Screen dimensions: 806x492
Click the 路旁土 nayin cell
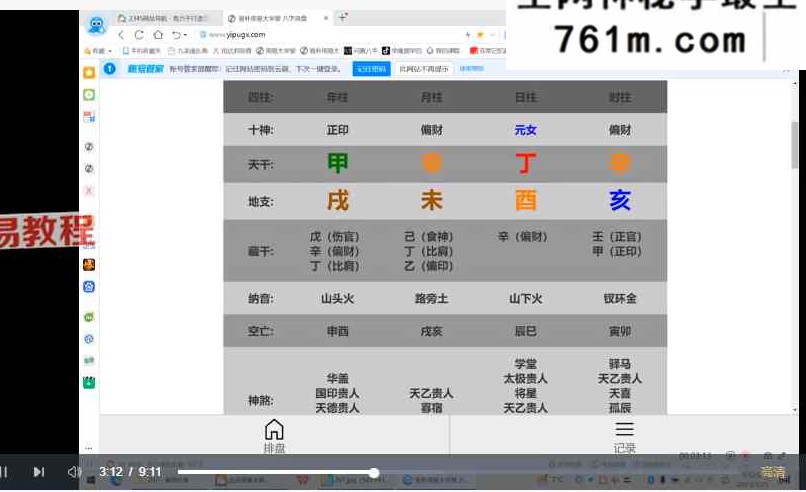pos(432,299)
